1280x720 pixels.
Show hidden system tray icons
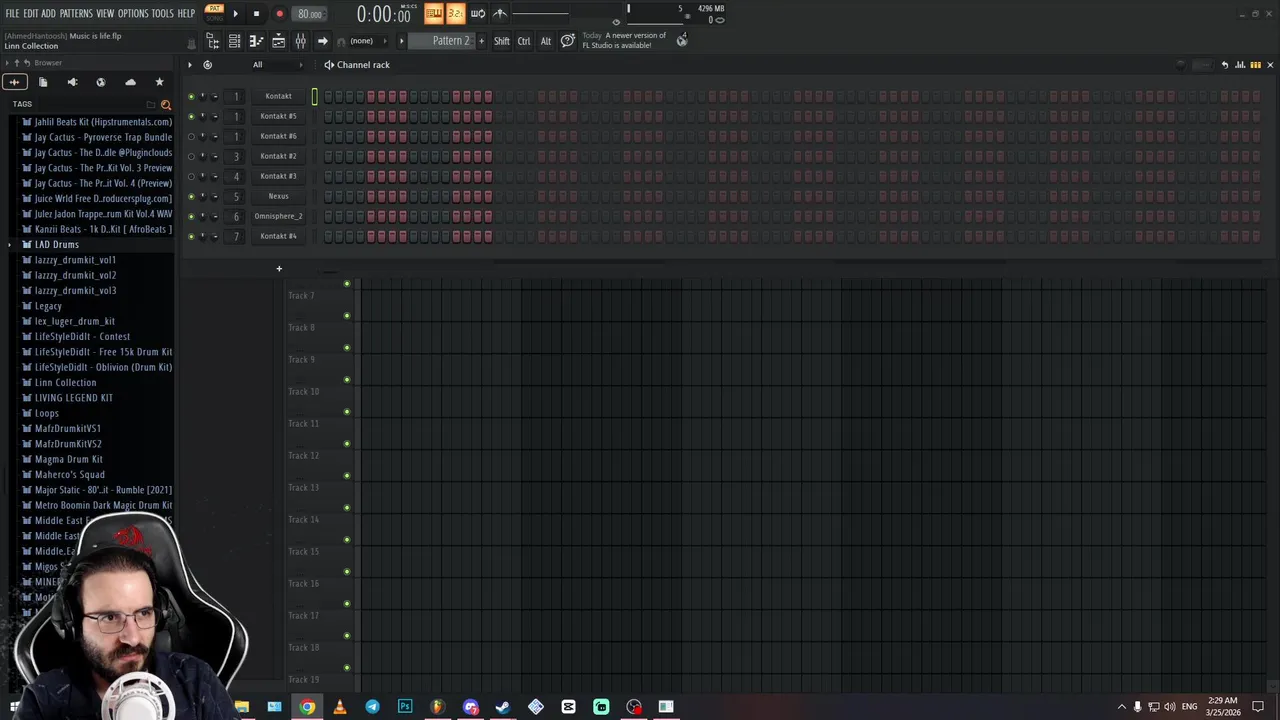tap(1121, 707)
